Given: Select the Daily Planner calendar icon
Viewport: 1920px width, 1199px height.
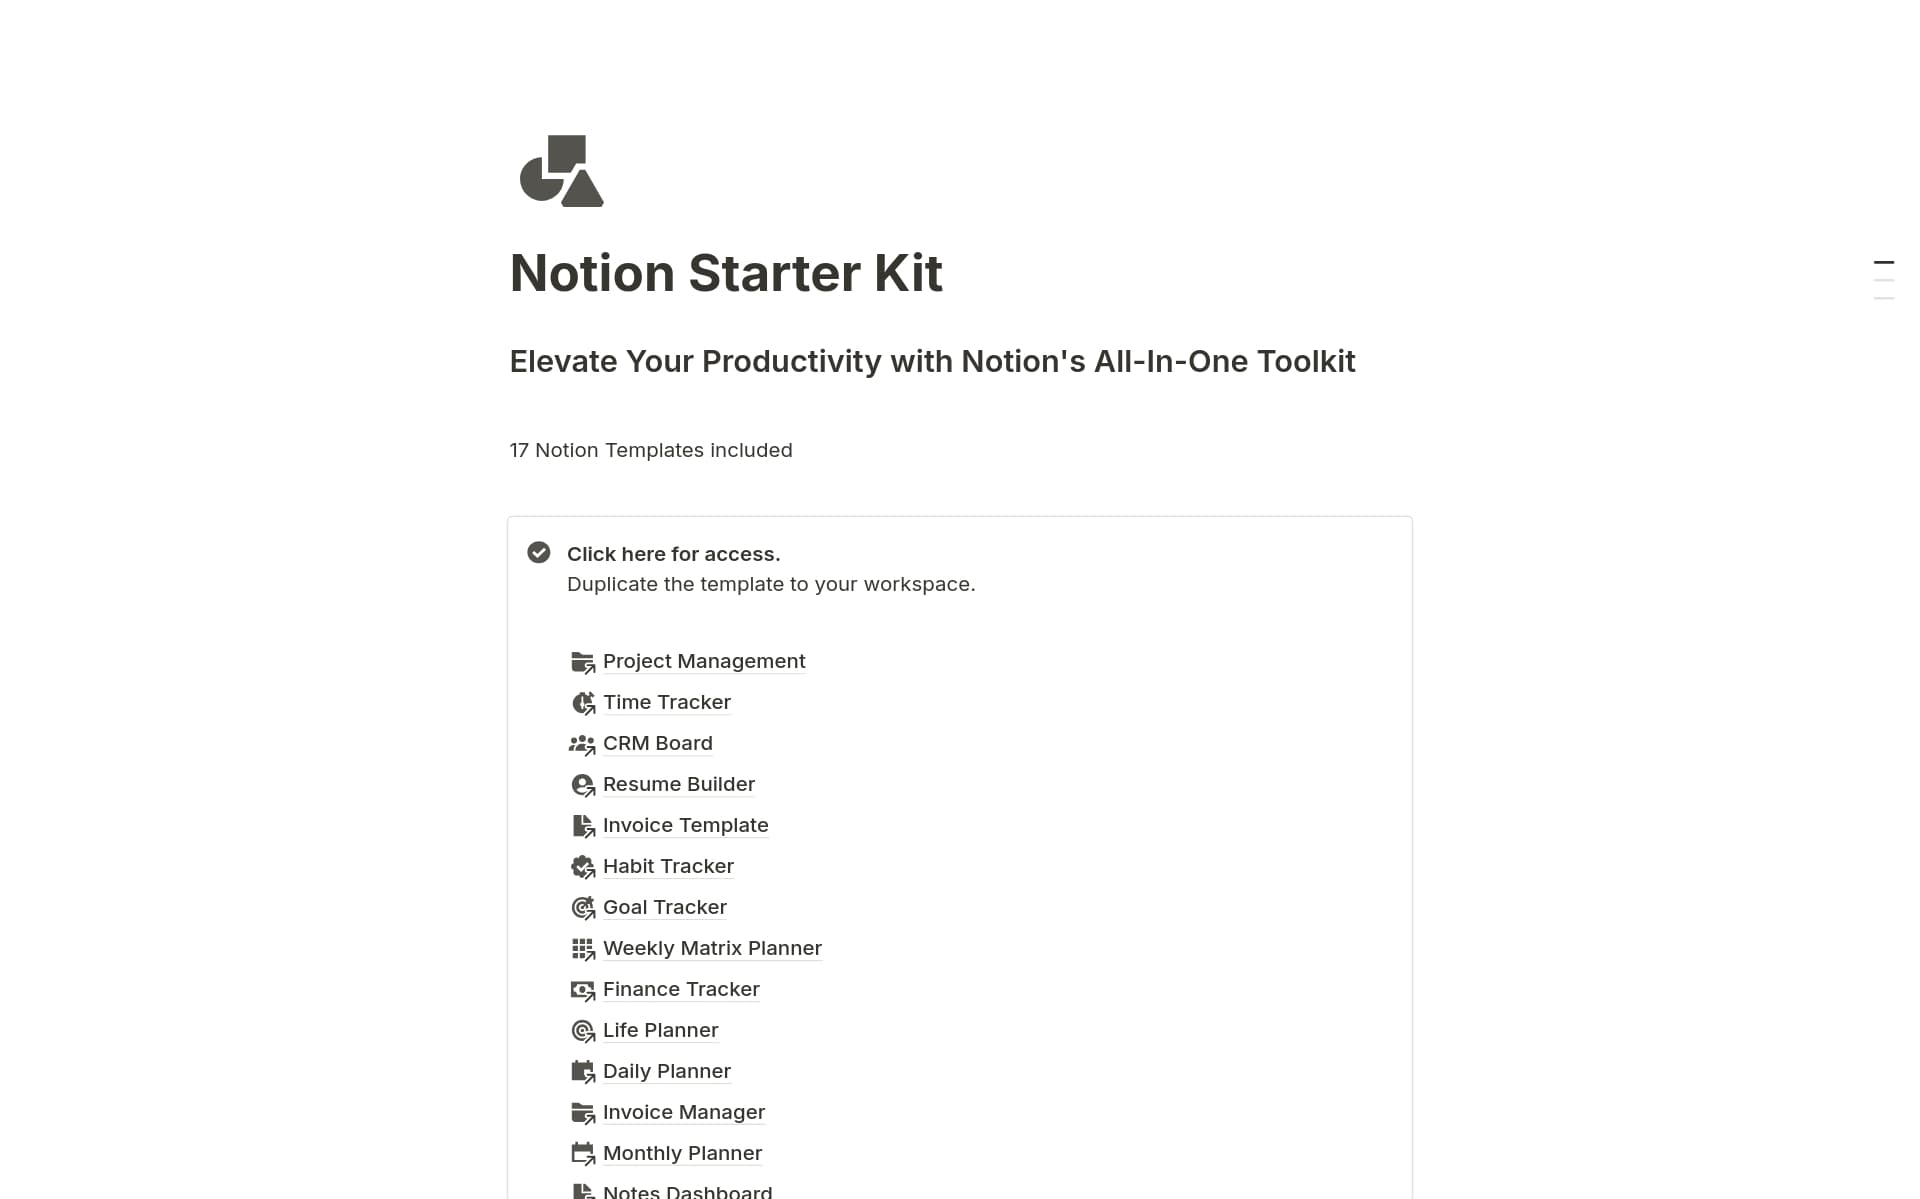Looking at the screenshot, I should (583, 1071).
